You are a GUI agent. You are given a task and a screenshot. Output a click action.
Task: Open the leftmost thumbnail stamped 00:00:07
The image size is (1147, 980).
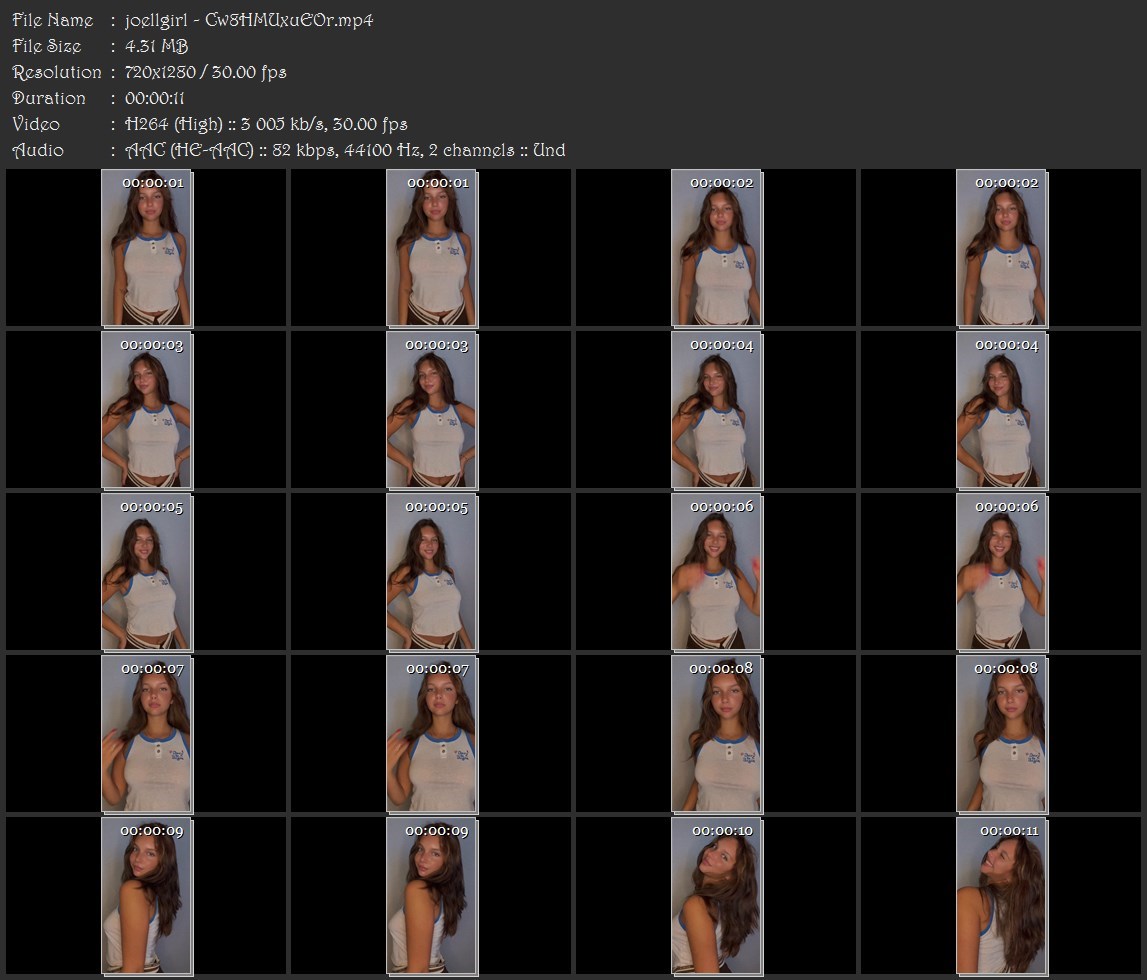tap(146, 734)
